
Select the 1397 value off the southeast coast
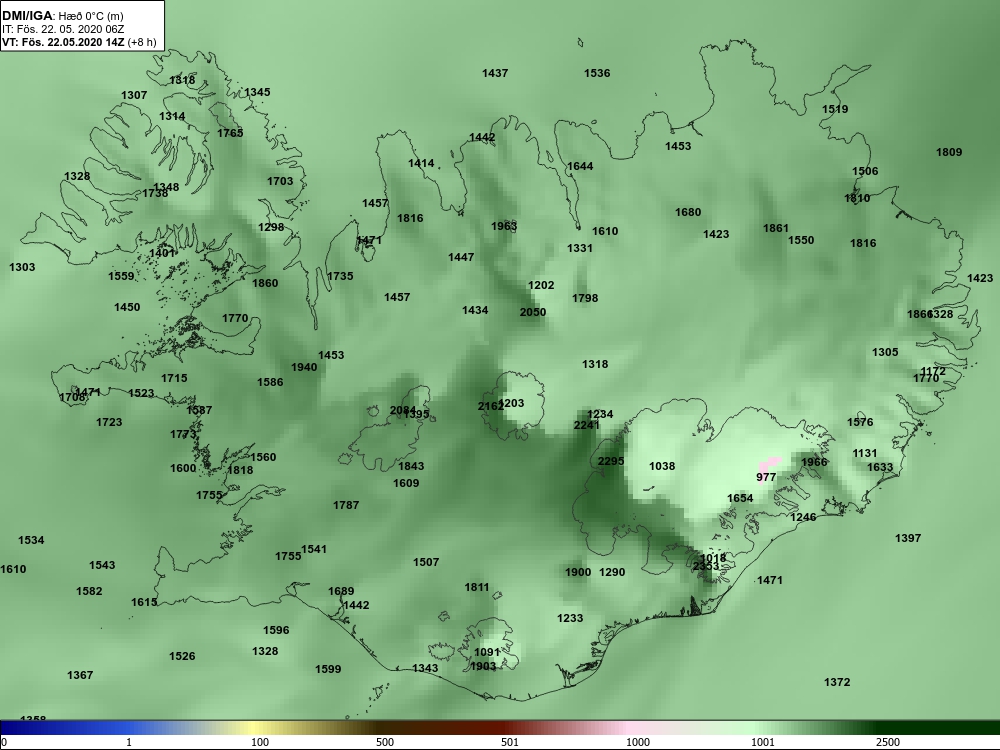coord(908,539)
